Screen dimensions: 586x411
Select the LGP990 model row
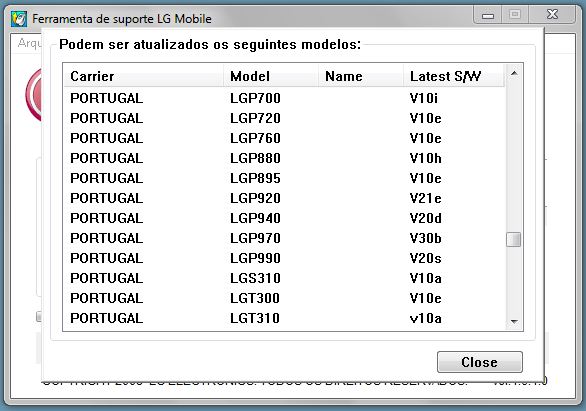coord(284,258)
